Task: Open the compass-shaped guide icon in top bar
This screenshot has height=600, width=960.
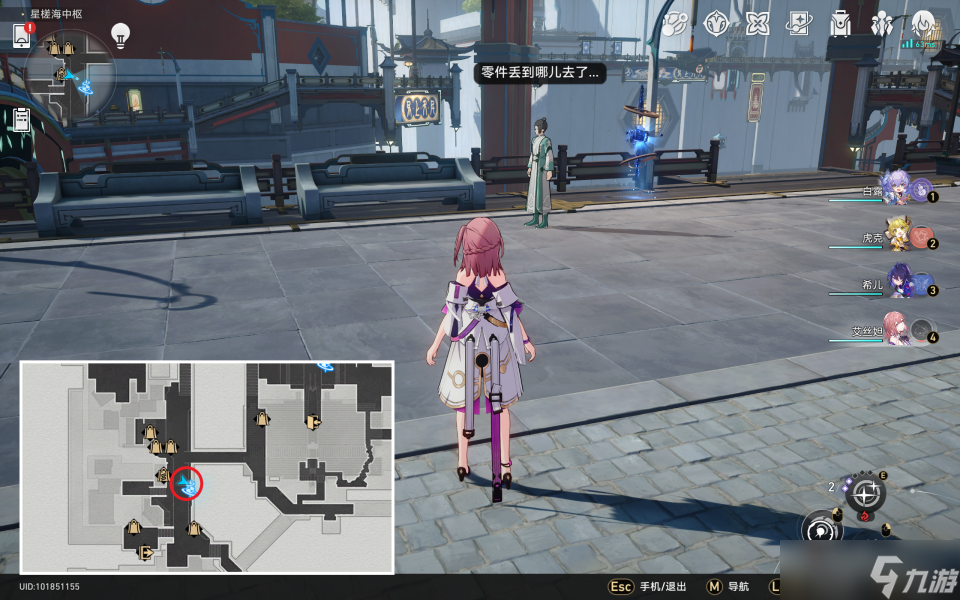Action: [x=715, y=23]
